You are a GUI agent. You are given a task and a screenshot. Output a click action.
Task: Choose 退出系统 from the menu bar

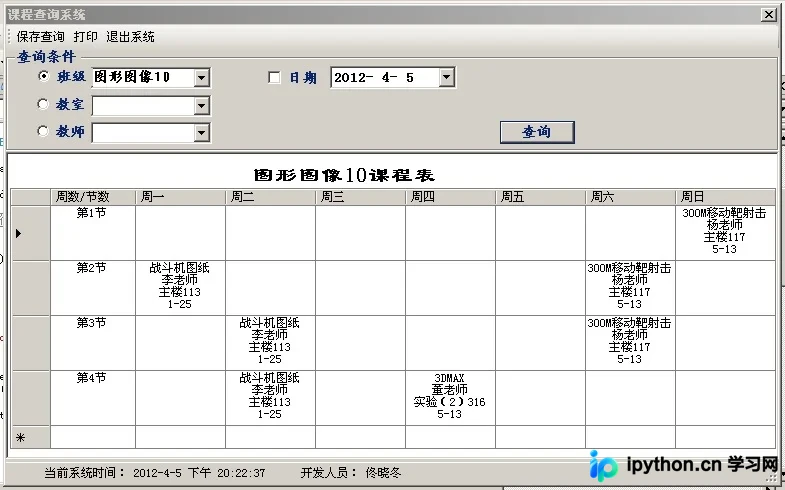[130, 37]
